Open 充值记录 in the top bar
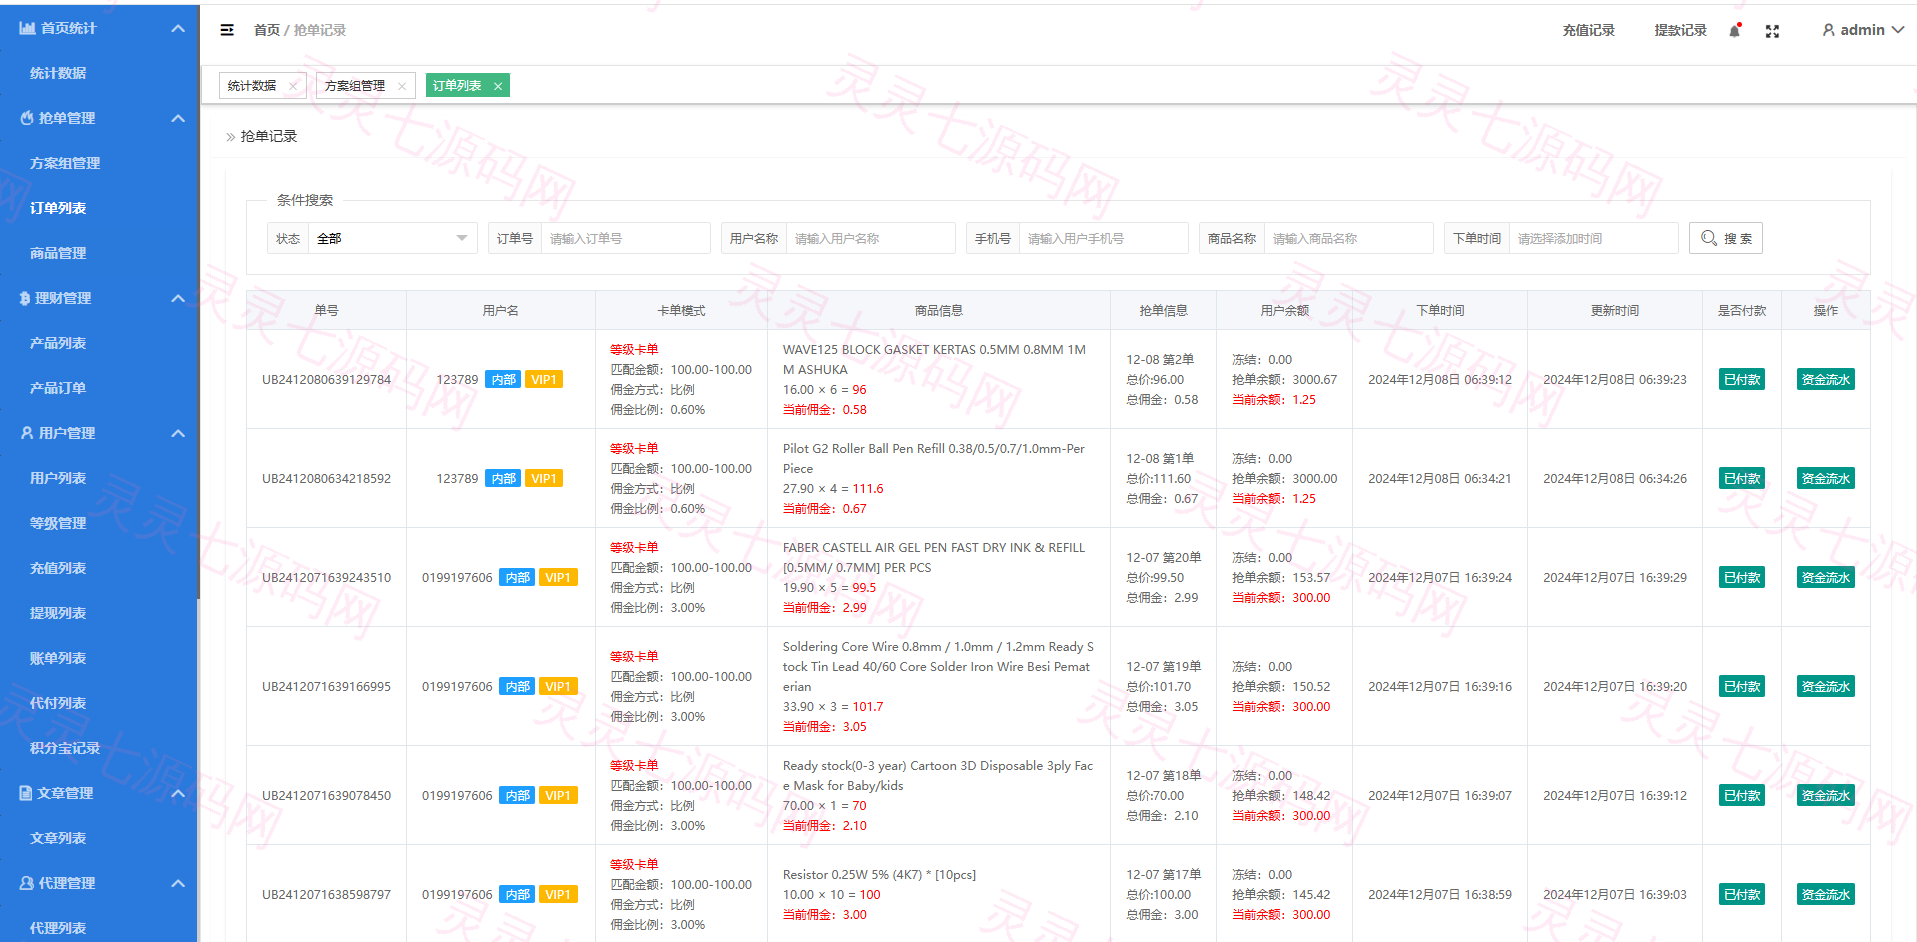The image size is (1917, 942). pyautogui.click(x=1588, y=30)
